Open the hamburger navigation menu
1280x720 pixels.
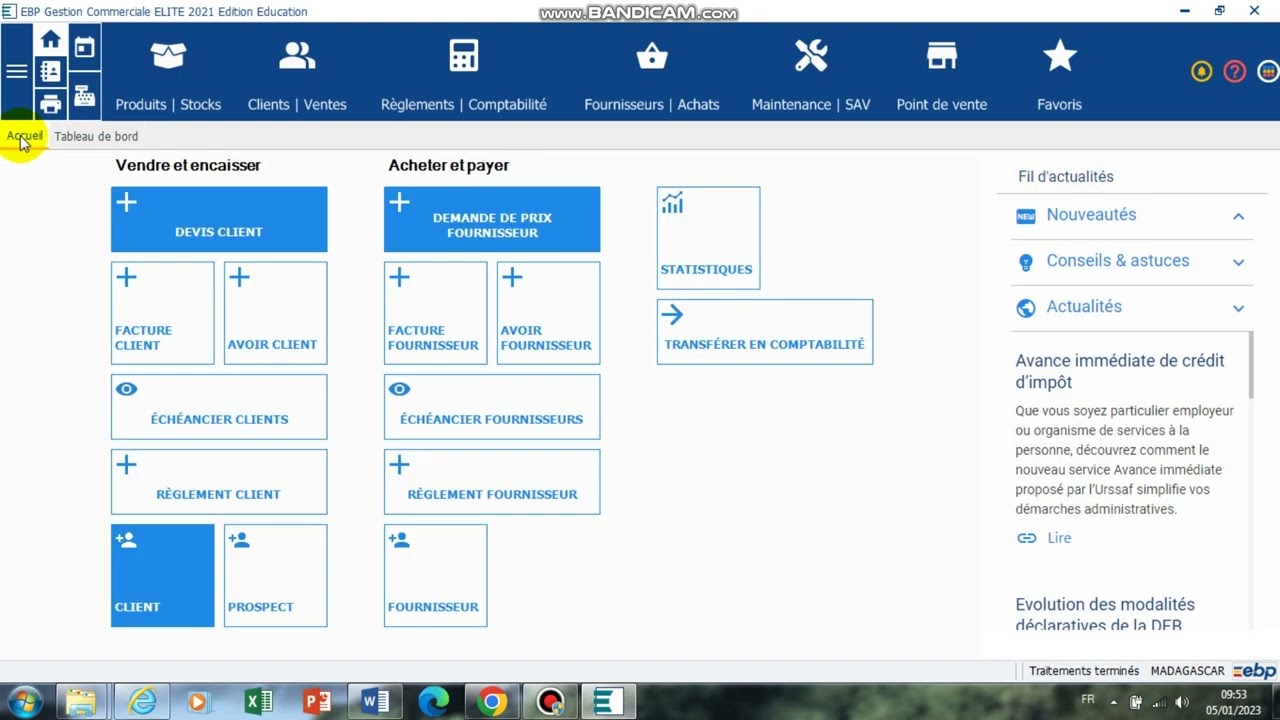17,71
